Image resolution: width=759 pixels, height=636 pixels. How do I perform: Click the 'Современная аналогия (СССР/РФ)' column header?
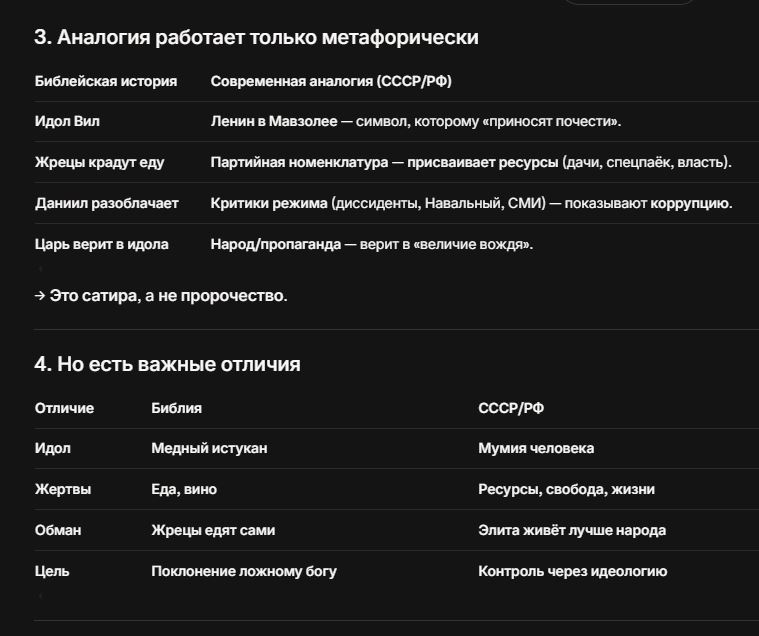[x=331, y=81]
